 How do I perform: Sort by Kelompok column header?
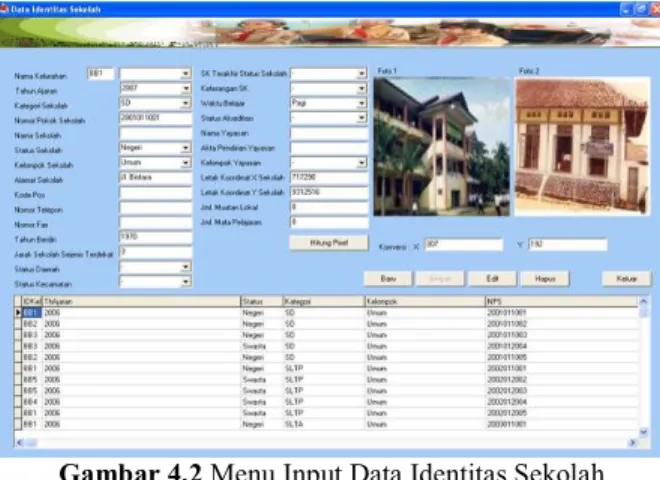(x=425, y=301)
